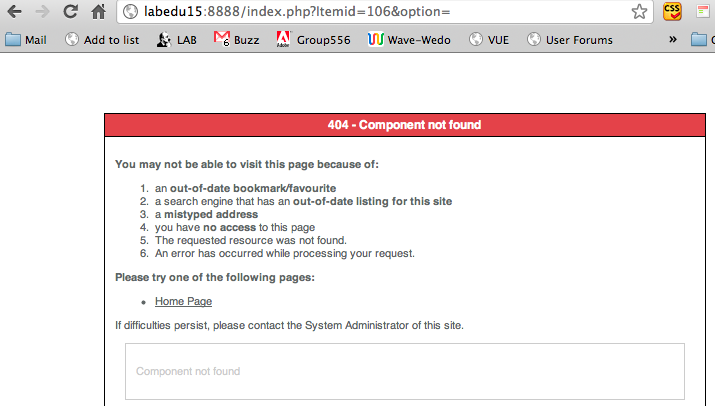Open the browser home page icon
The width and height of the screenshot is (715, 406).
point(98,11)
